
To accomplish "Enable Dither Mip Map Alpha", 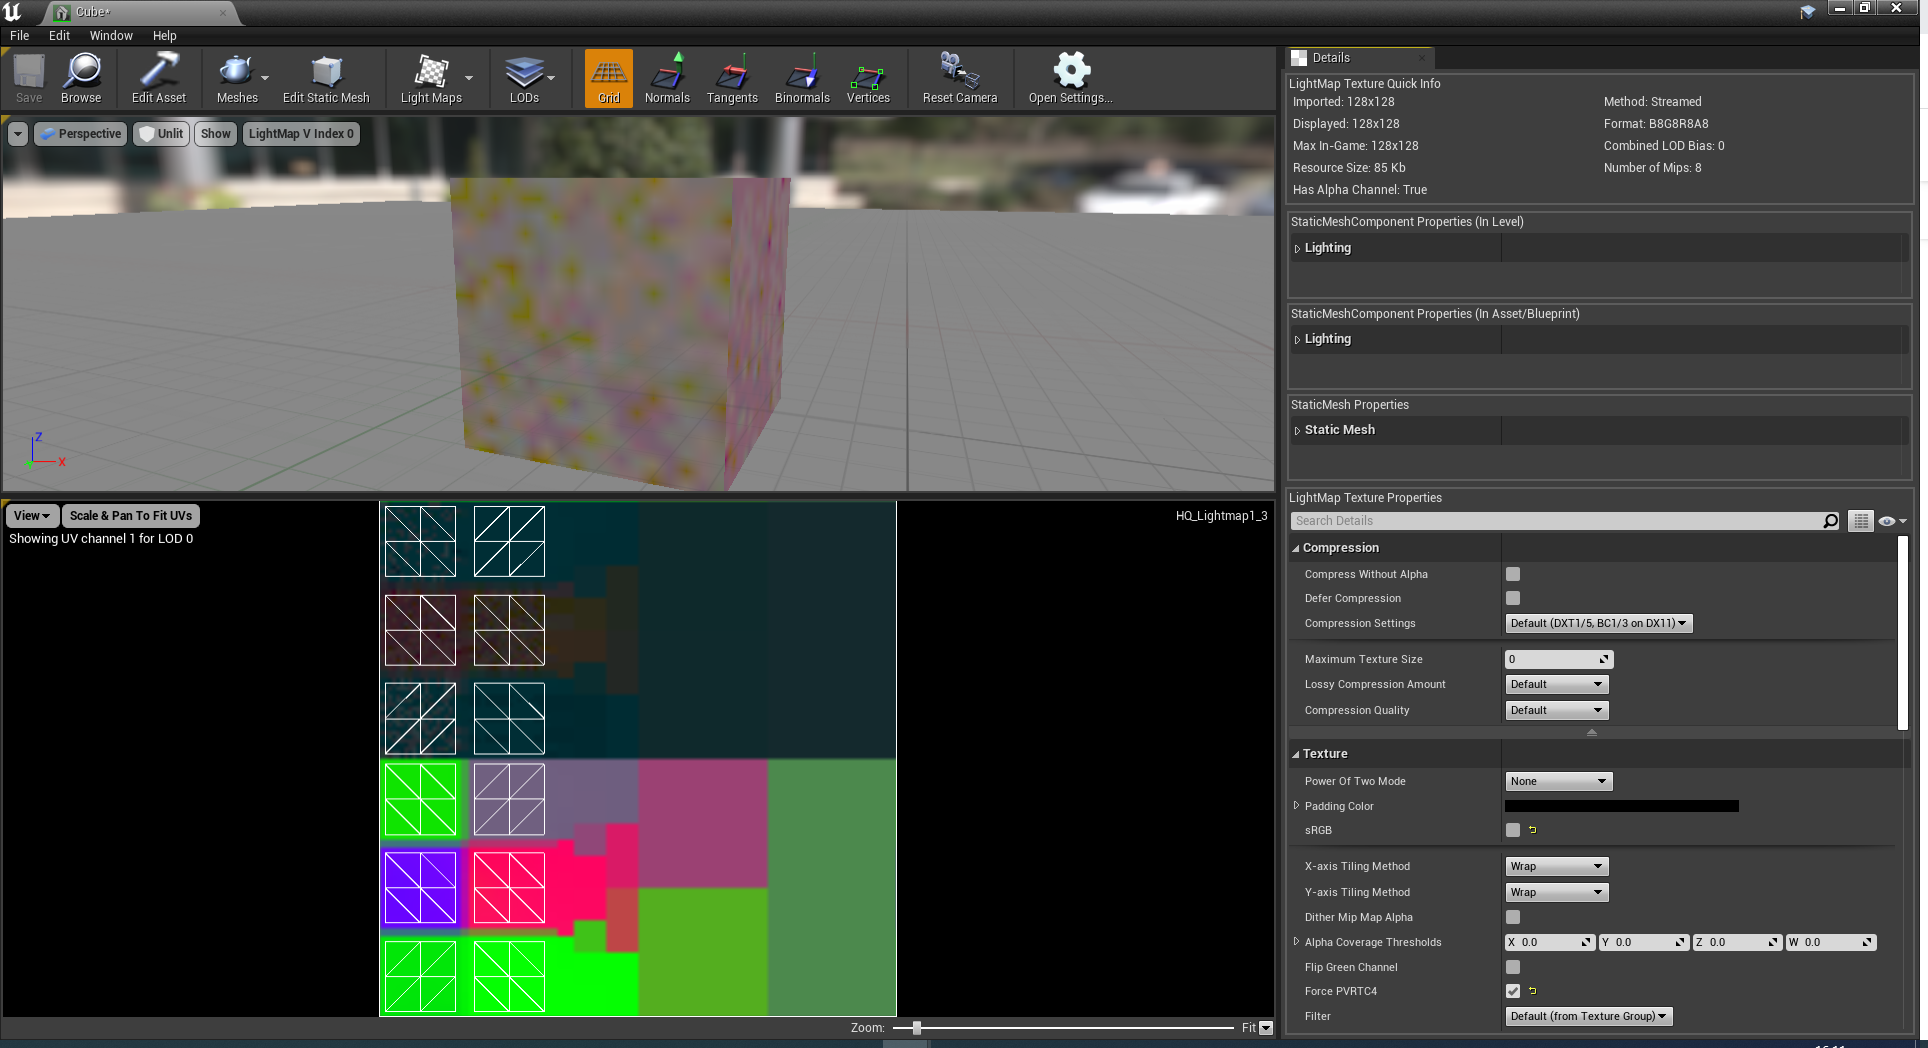I will (x=1513, y=917).
